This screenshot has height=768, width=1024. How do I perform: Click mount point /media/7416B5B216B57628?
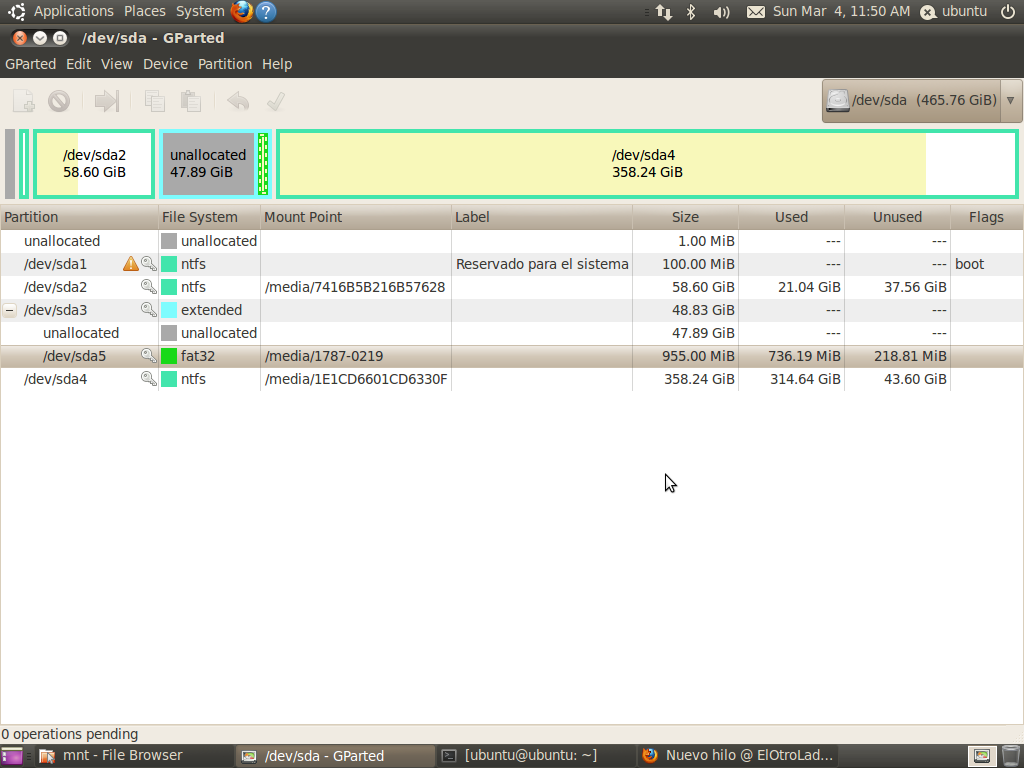(x=355, y=287)
